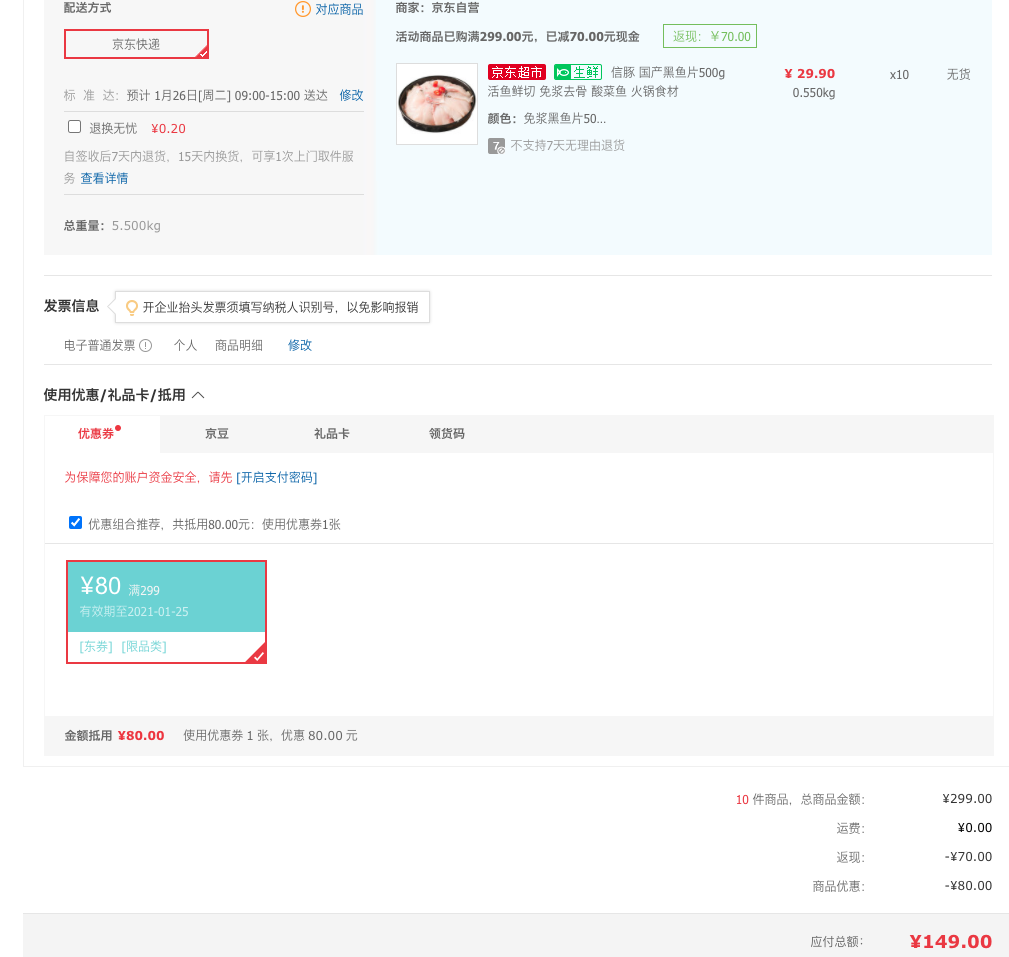This screenshot has height=957, width=1009.
Task: Click the 运费 ¥0.00 value
Action: pyautogui.click(x=974, y=828)
